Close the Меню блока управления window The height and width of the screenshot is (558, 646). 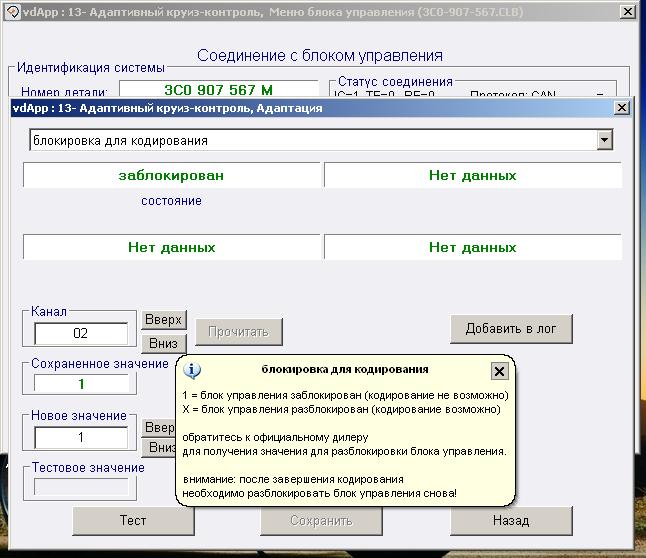[x=627, y=13]
